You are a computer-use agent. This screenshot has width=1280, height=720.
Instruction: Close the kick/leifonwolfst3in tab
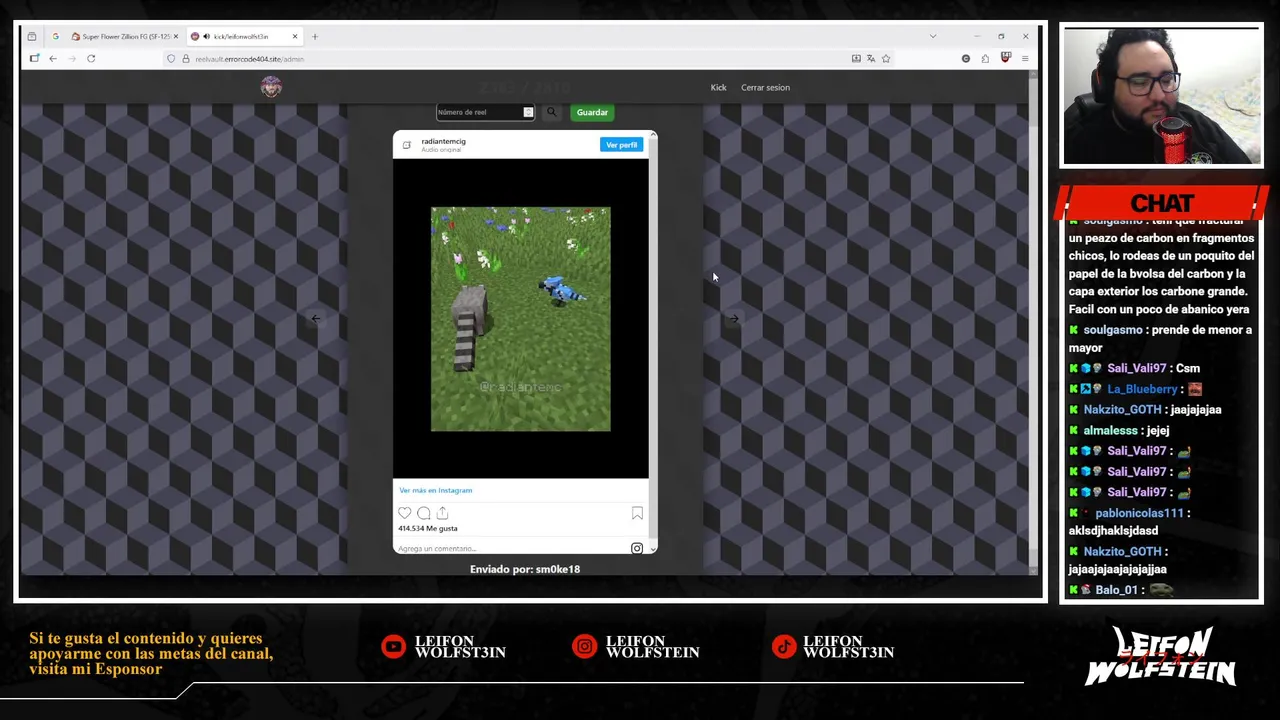(x=295, y=36)
